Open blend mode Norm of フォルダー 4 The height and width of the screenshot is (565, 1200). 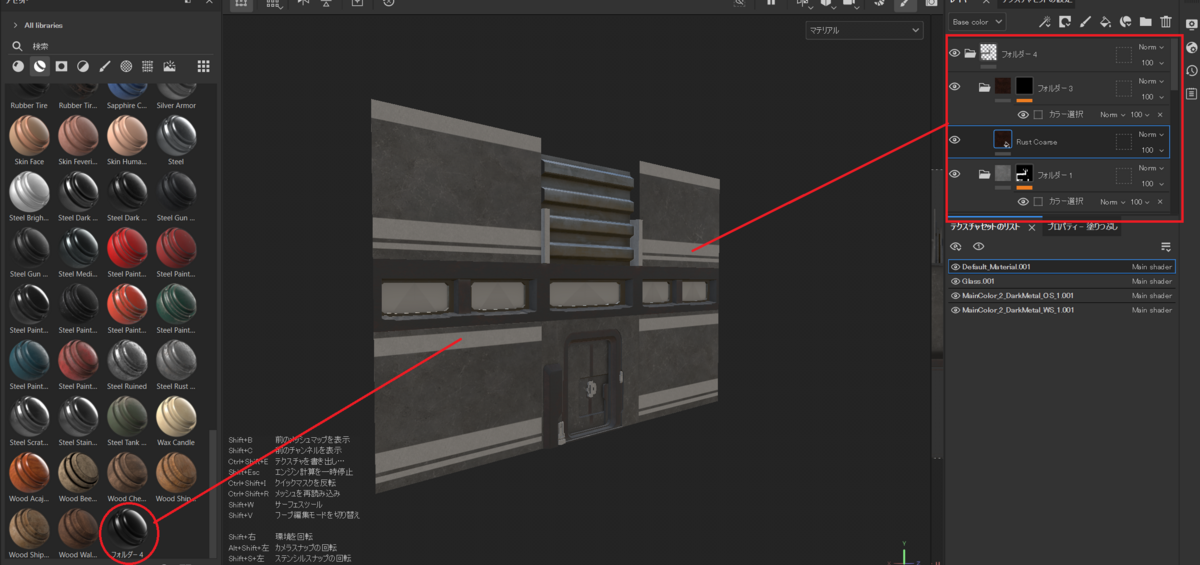[1151, 47]
